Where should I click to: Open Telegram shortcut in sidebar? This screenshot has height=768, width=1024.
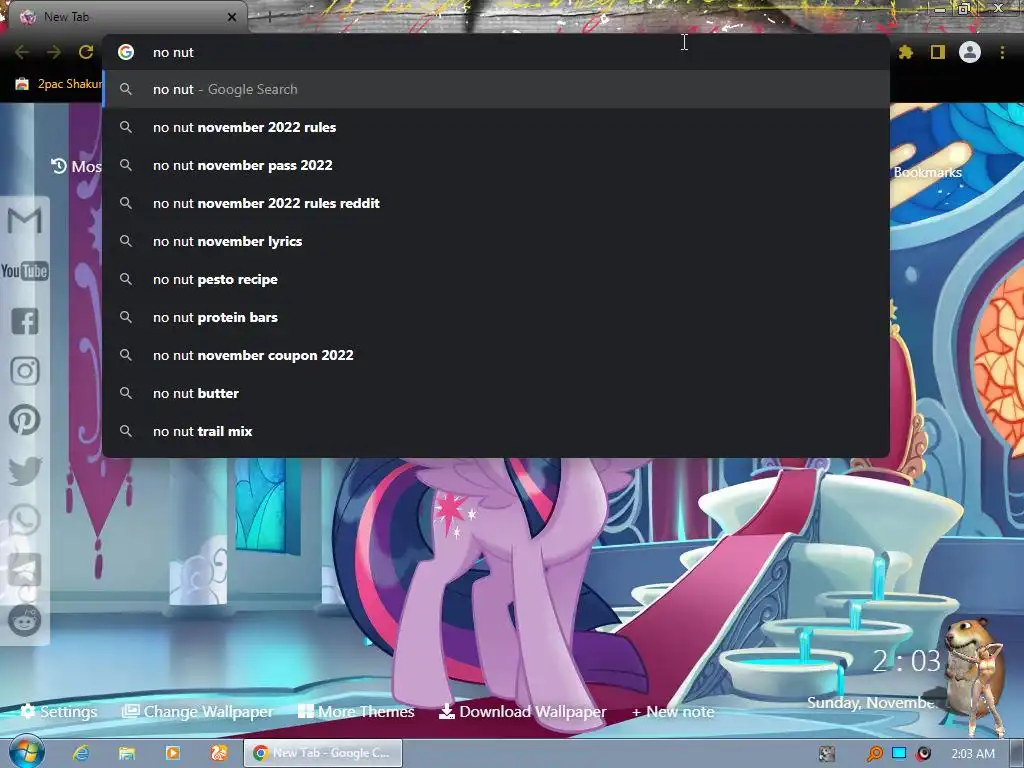[25, 570]
